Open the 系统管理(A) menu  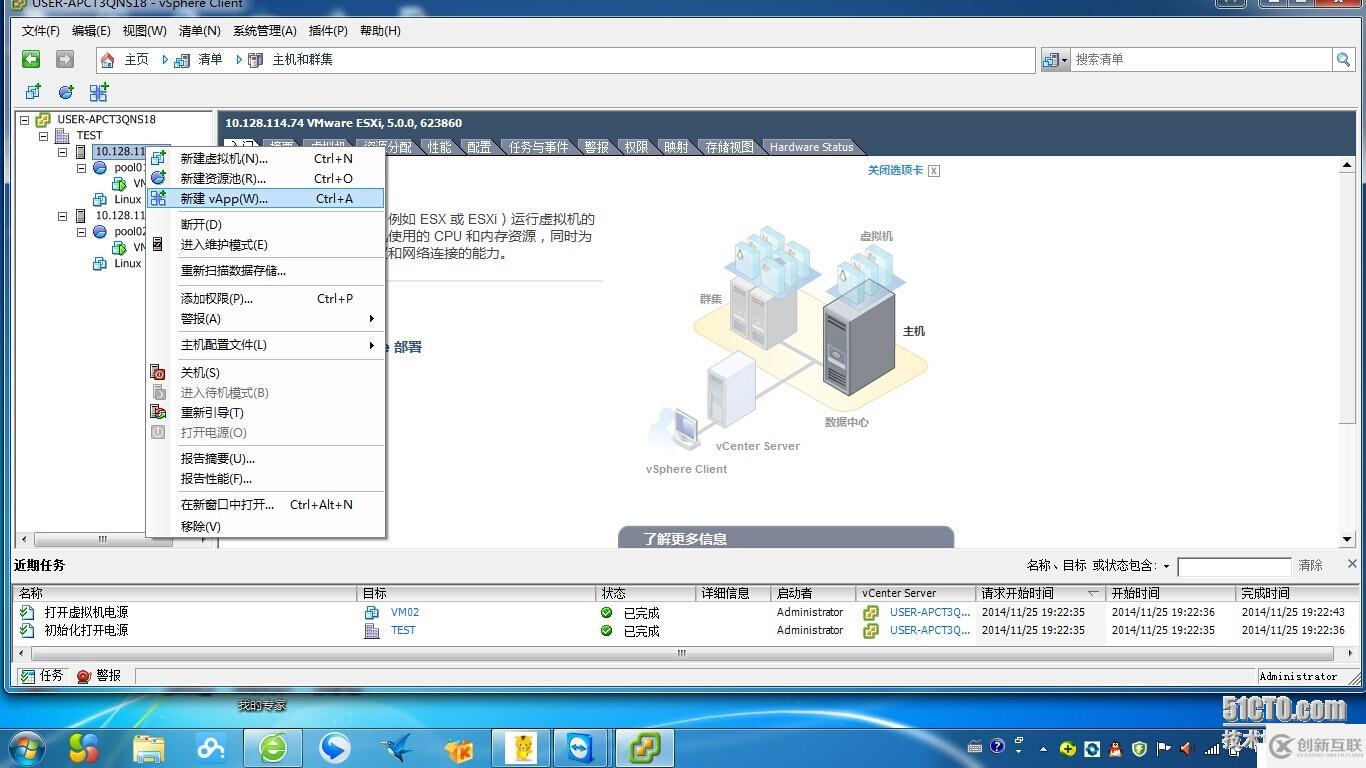click(265, 31)
